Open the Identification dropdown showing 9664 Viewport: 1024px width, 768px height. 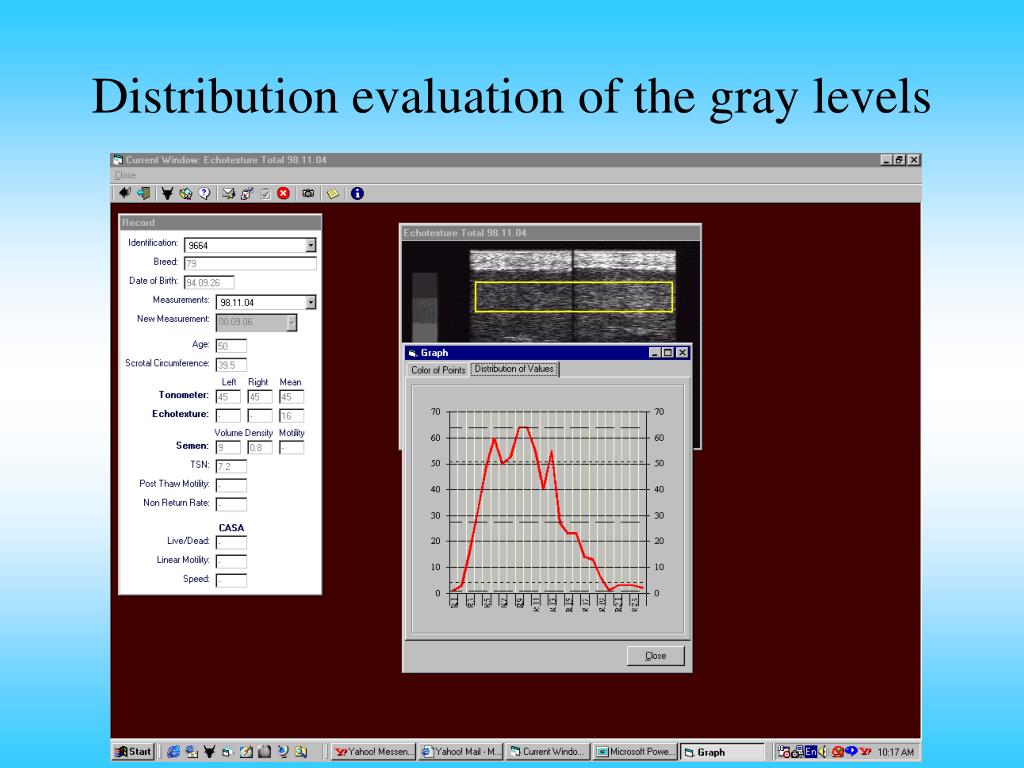311,245
